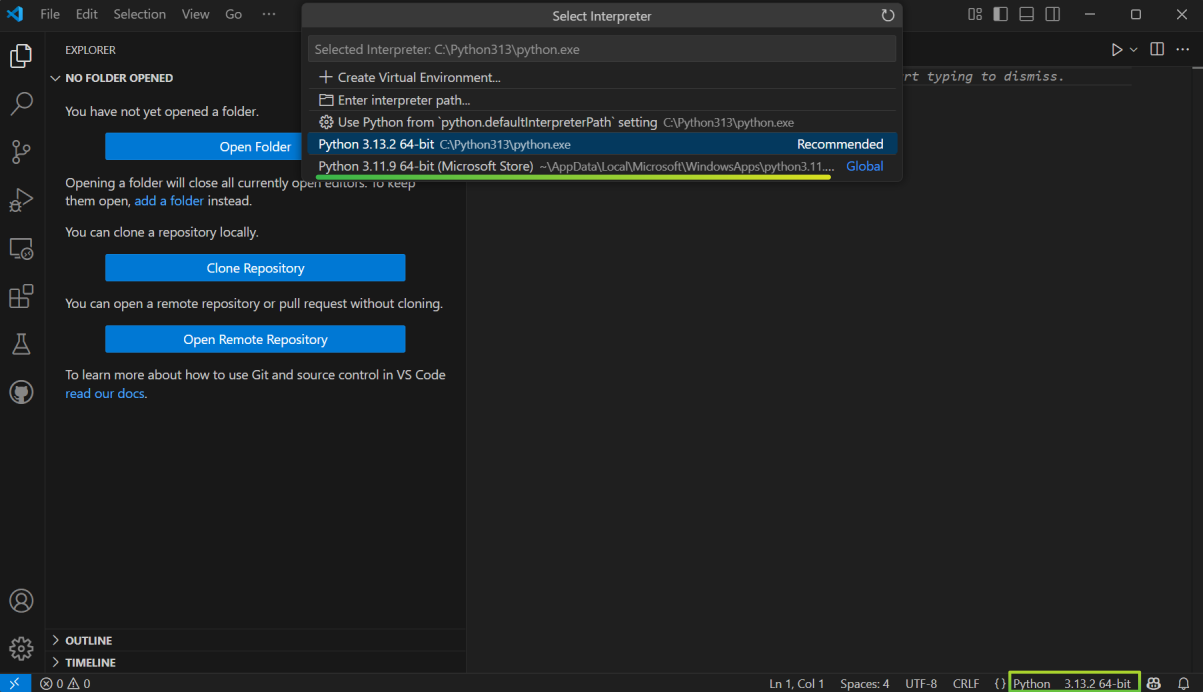Screen dimensions: 1203x692
Task: Open notifications bell in status bar
Action: pos(1183,683)
